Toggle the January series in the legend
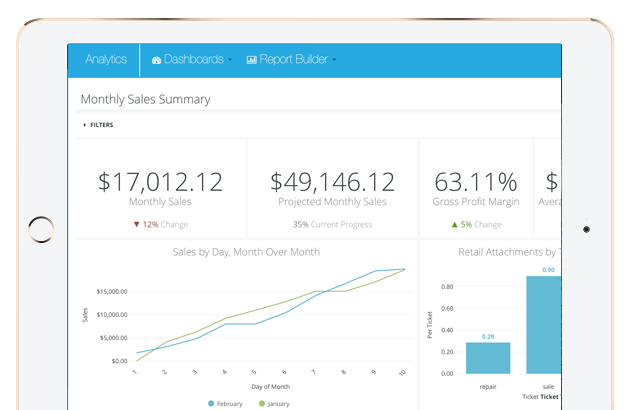This screenshot has height=410, width=634. tap(277, 403)
